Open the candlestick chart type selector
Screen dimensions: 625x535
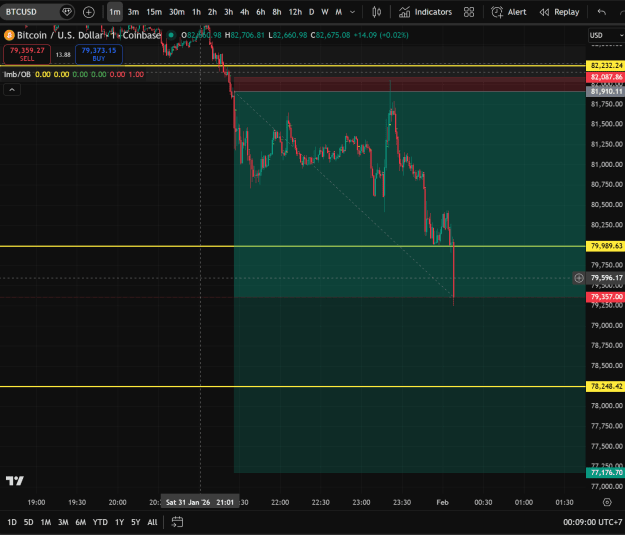[x=376, y=12]
